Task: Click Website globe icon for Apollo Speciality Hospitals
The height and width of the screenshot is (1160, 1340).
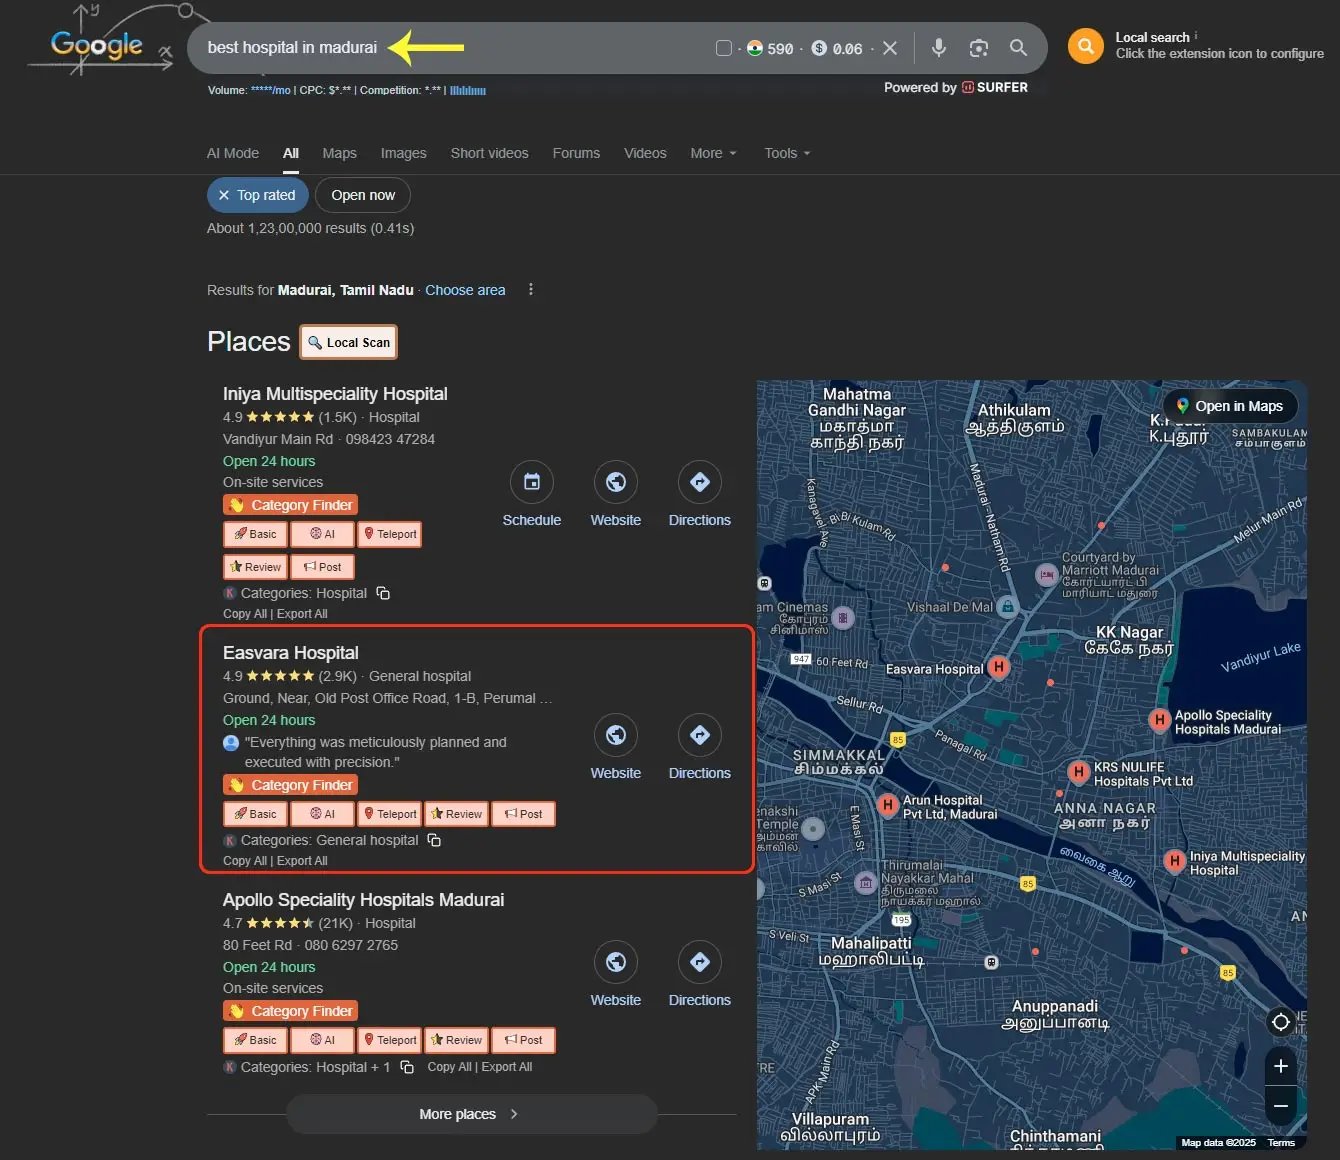Action: coord(615,963)
